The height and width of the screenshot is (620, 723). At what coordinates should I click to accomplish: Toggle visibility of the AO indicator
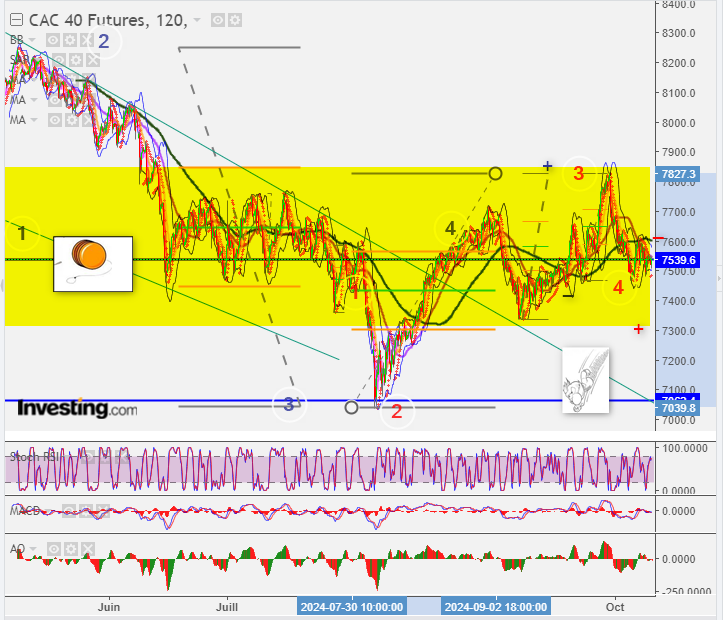pos(54,549)
